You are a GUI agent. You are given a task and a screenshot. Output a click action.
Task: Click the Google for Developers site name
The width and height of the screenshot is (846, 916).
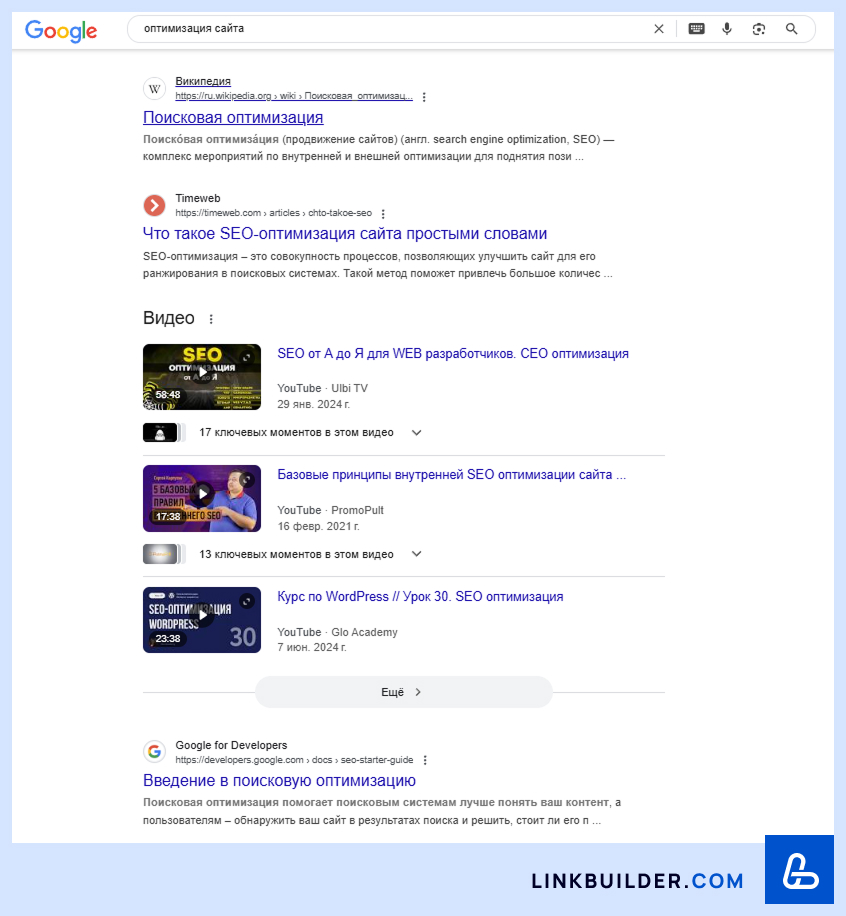pyautogui.click(x=231, y=745)
